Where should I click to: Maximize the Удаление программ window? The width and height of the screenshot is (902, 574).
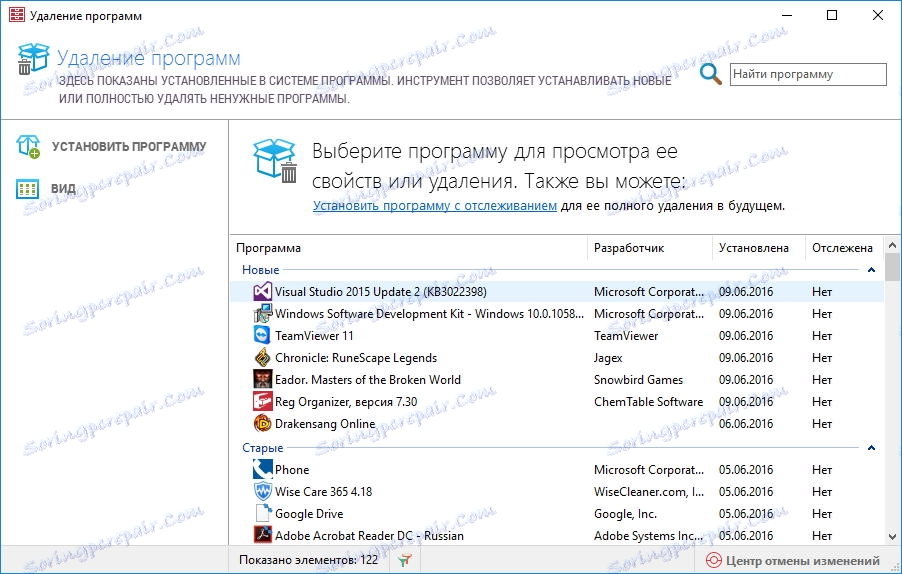click(x=832, y=16)
